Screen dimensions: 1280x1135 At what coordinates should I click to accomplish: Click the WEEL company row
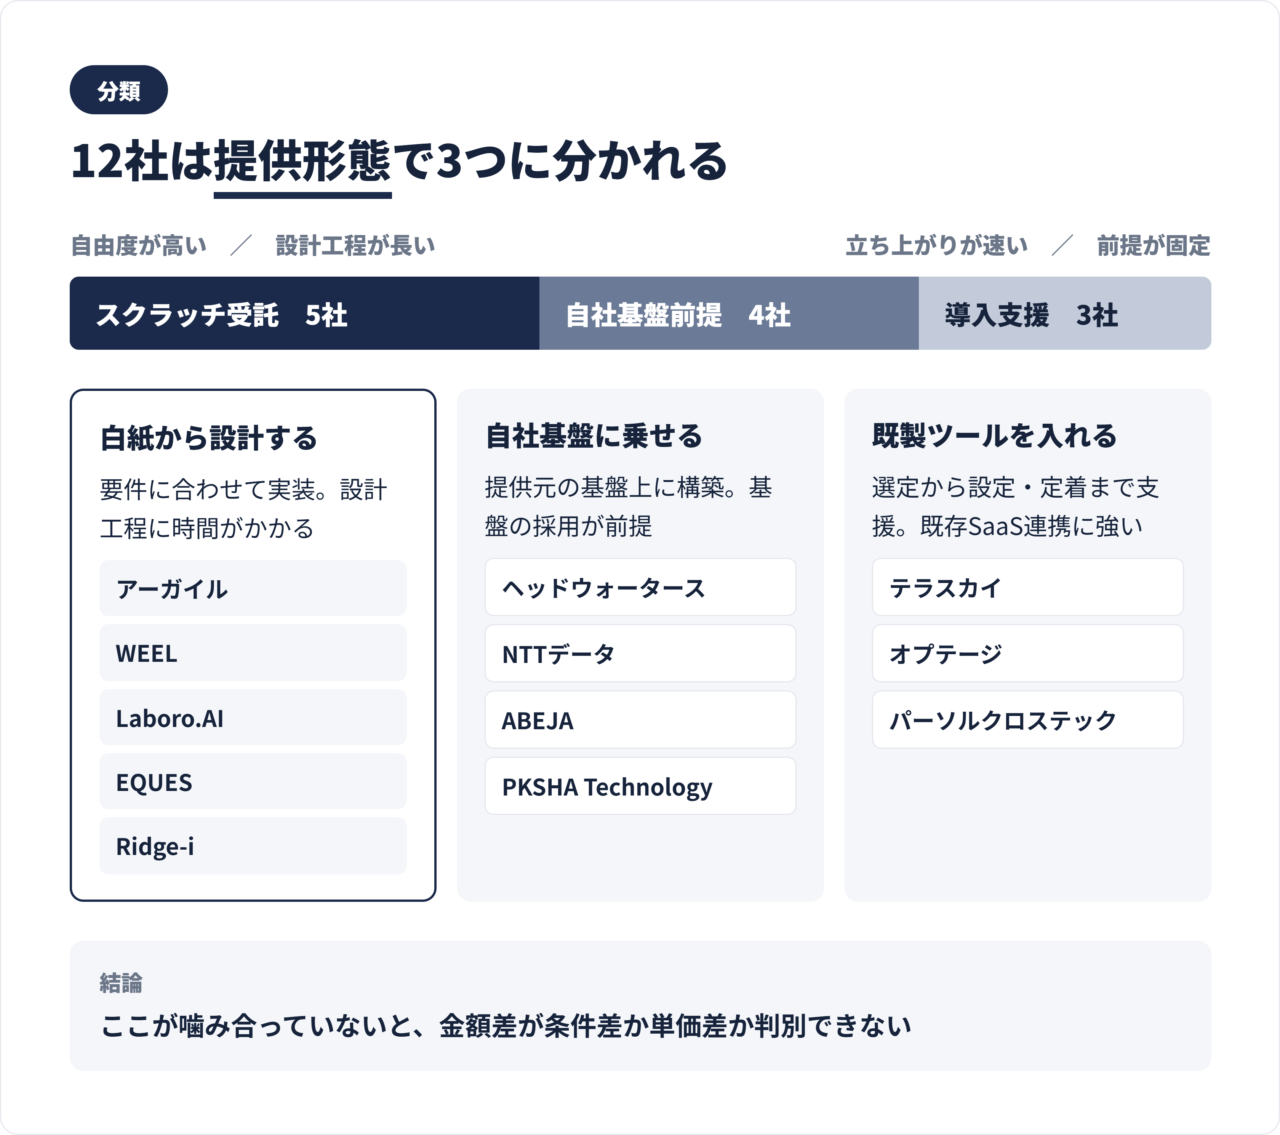[x=253, y=653]
